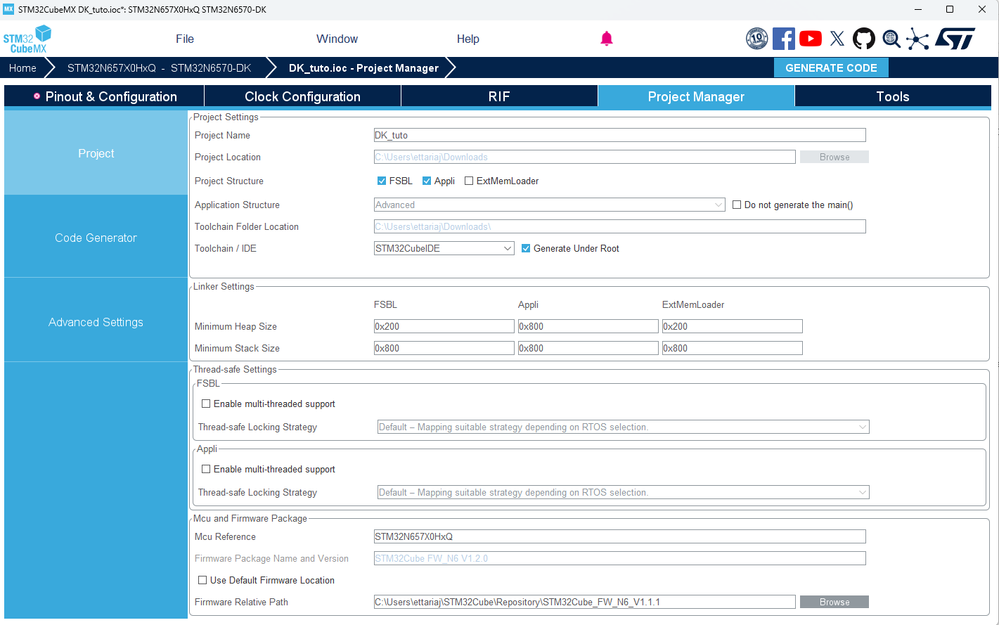Click the Mcu Reference field
999x625 pixels.
(x=619, y=536)
